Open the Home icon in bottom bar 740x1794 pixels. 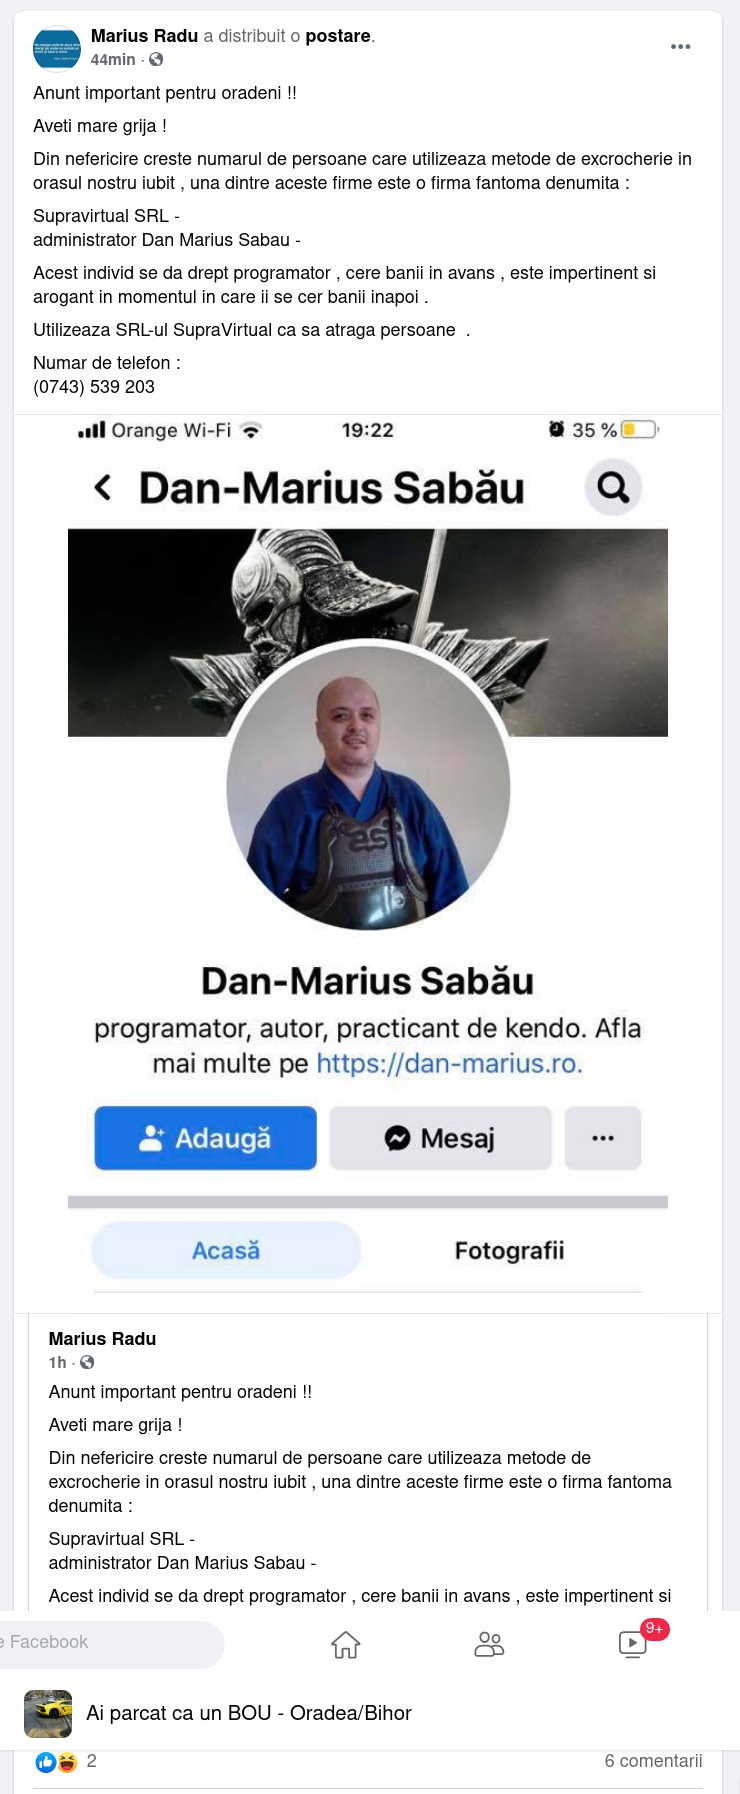(x=346, y=1644)
